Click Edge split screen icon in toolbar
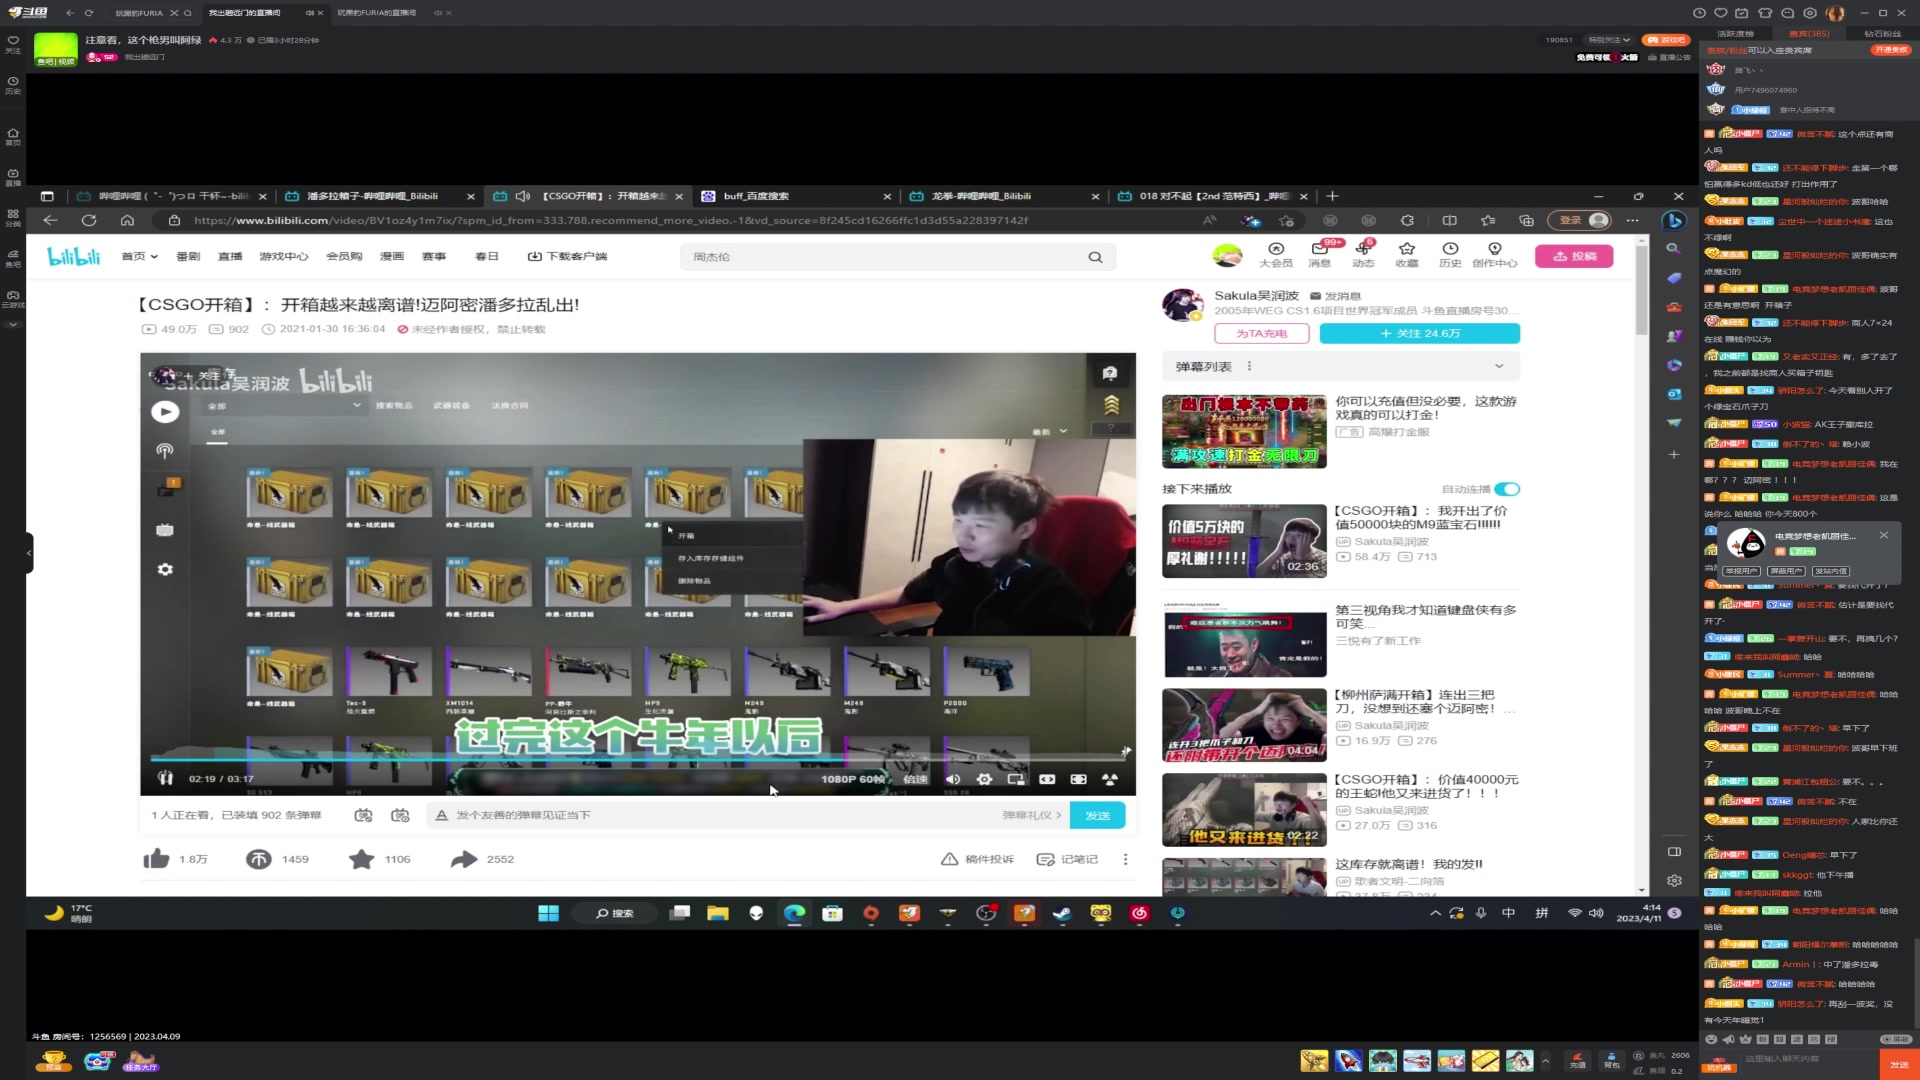1920x1080 pixels. [1449, 221]
